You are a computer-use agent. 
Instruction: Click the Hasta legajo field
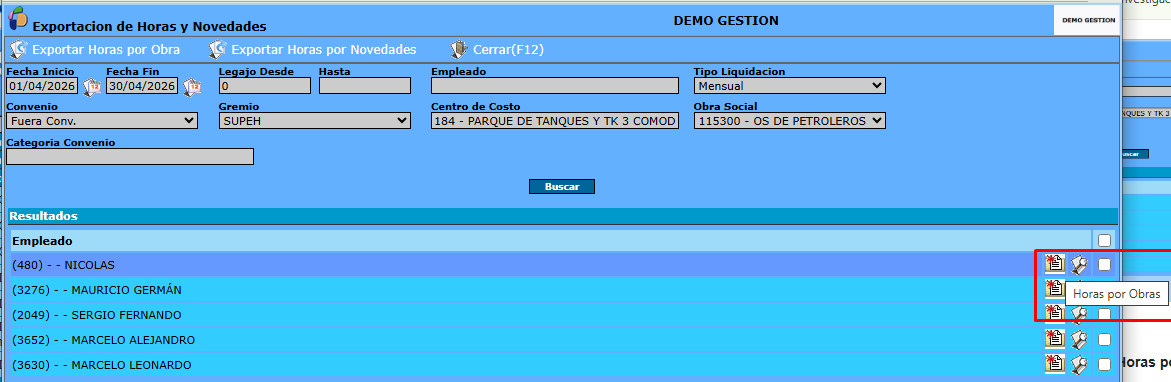364,86
